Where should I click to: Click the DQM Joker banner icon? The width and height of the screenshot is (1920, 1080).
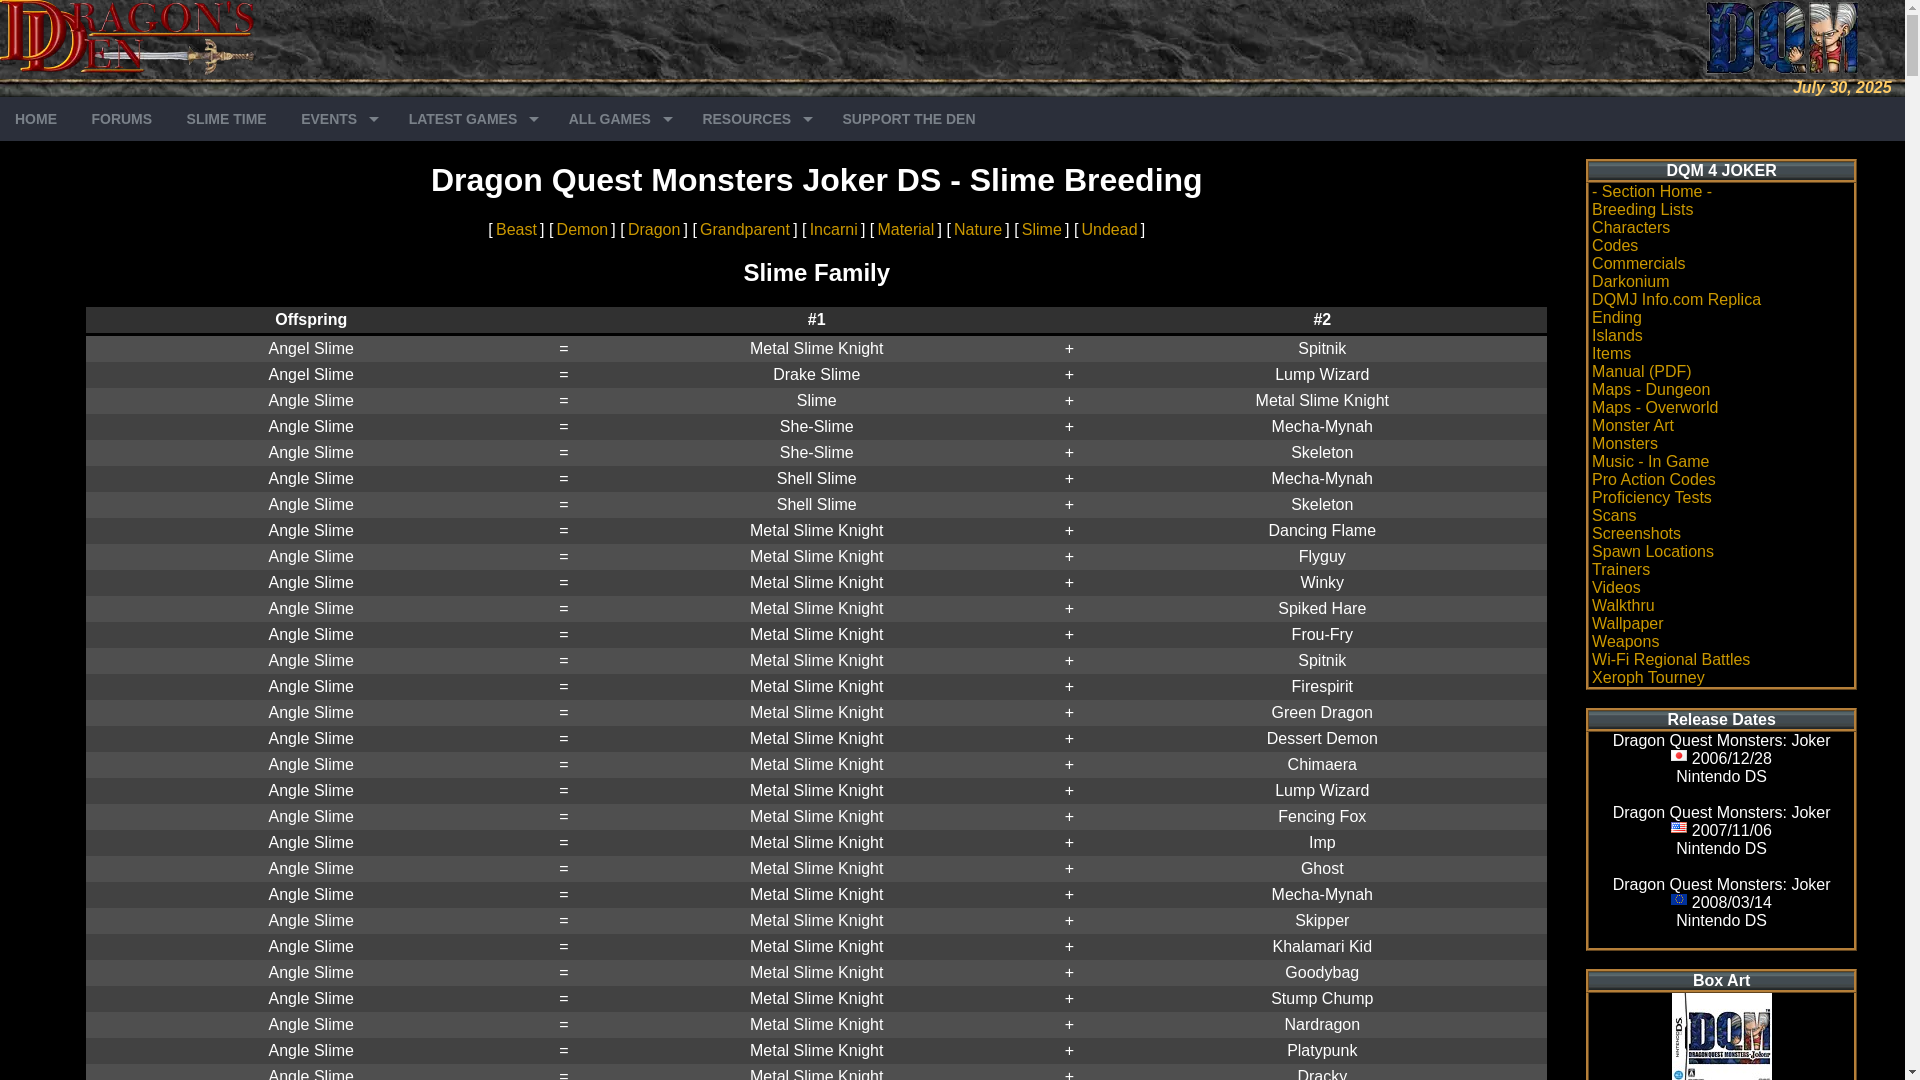pyautogui.click(x=1781, y=38)
